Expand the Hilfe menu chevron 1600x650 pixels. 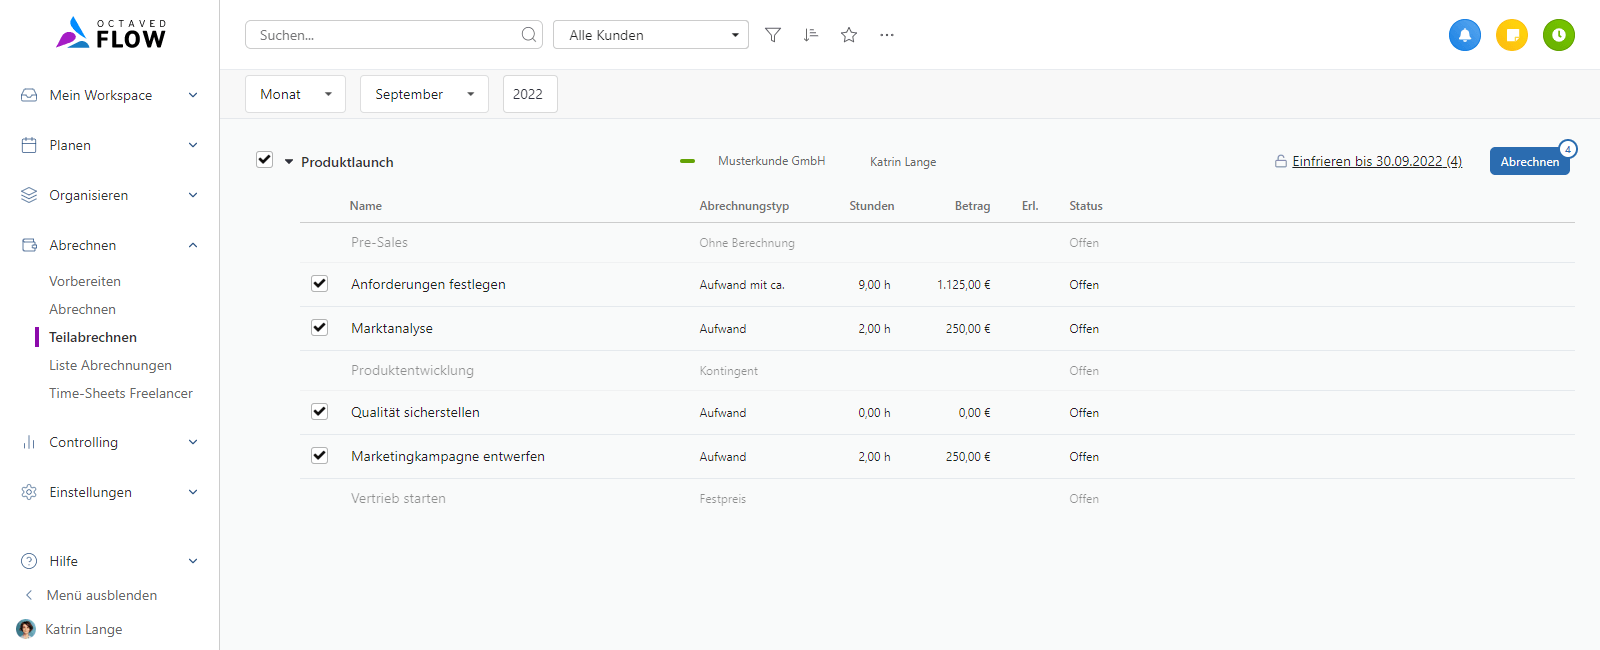click(x=193, y=561)
